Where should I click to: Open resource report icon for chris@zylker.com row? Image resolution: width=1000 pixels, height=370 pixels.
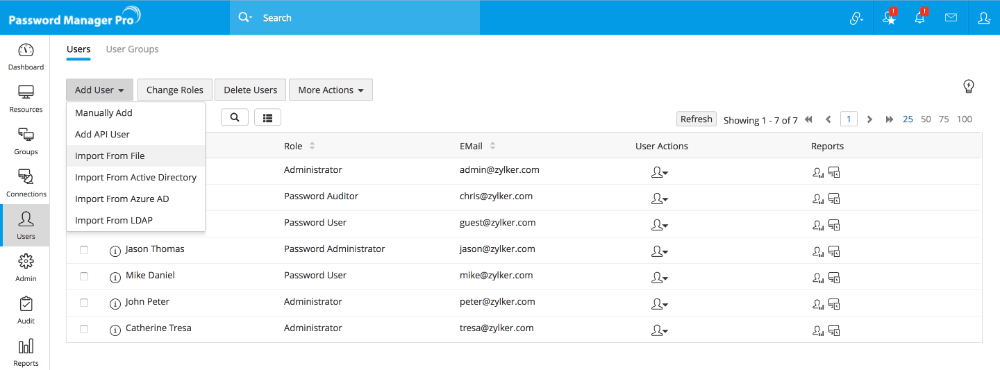pyautogui.click(x=834, y=198)
